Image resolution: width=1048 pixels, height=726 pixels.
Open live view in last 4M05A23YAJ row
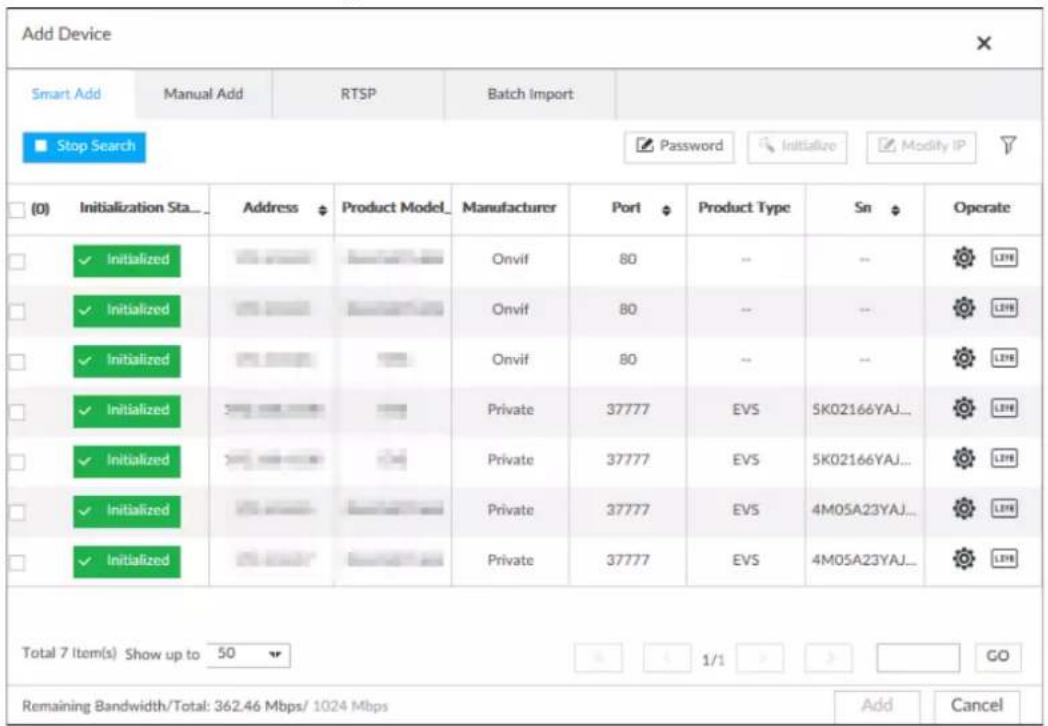click(x=1004, y=558)
